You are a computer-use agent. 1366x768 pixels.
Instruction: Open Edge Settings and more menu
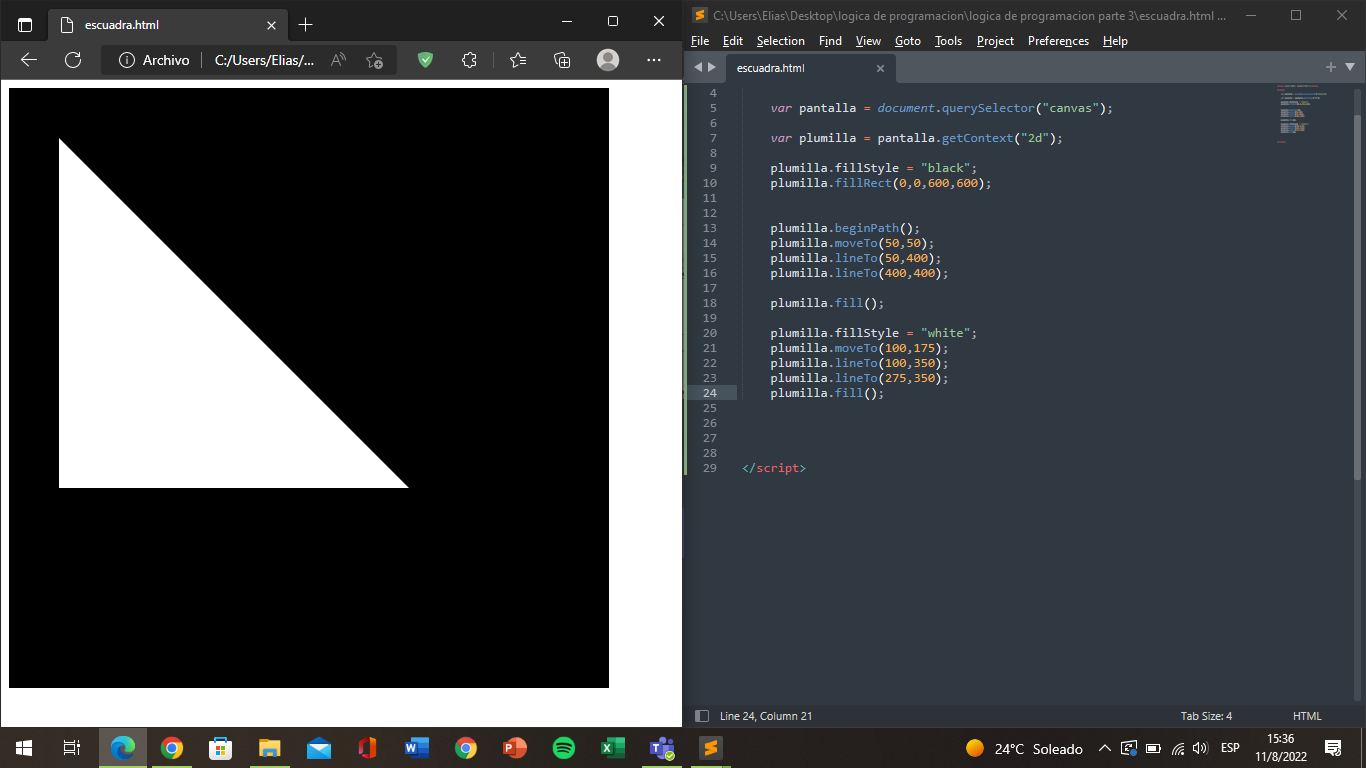(x=654, y=60)
